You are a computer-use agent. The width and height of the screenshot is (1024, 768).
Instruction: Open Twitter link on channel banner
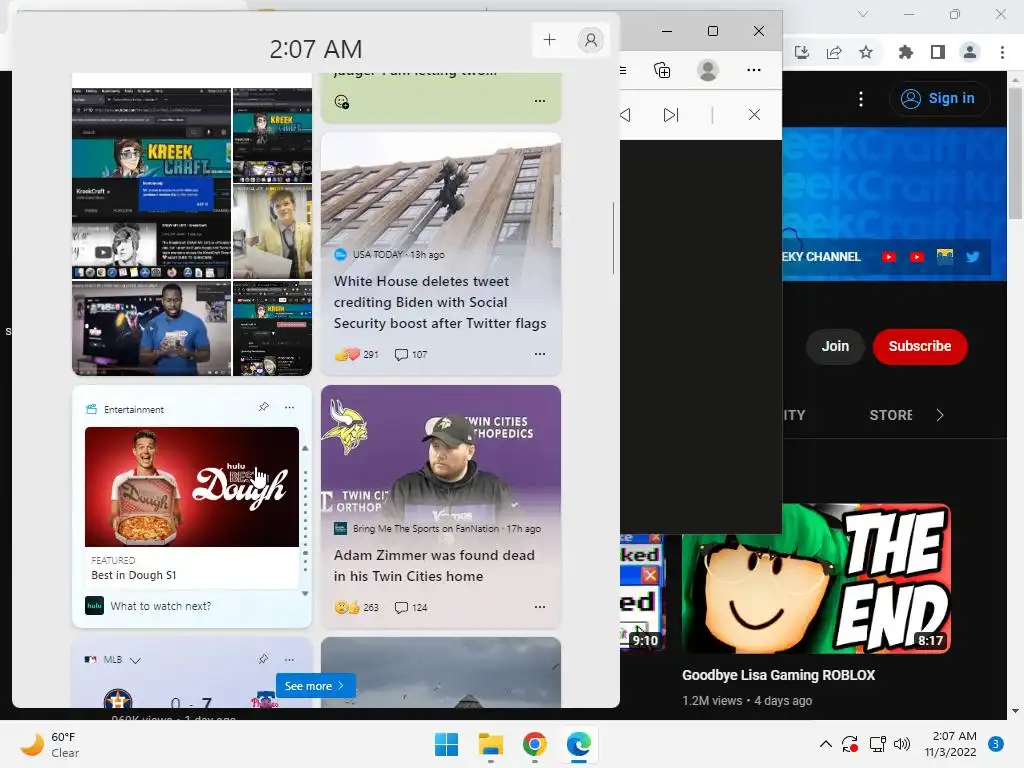click(x=972, y=257)
